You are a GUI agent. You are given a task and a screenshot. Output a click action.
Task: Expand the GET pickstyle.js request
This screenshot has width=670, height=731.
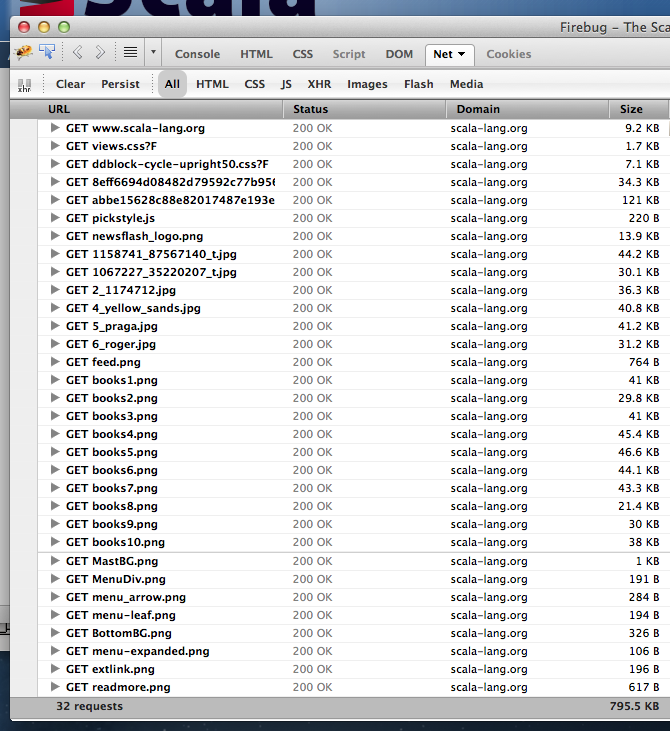click(55, 218)
